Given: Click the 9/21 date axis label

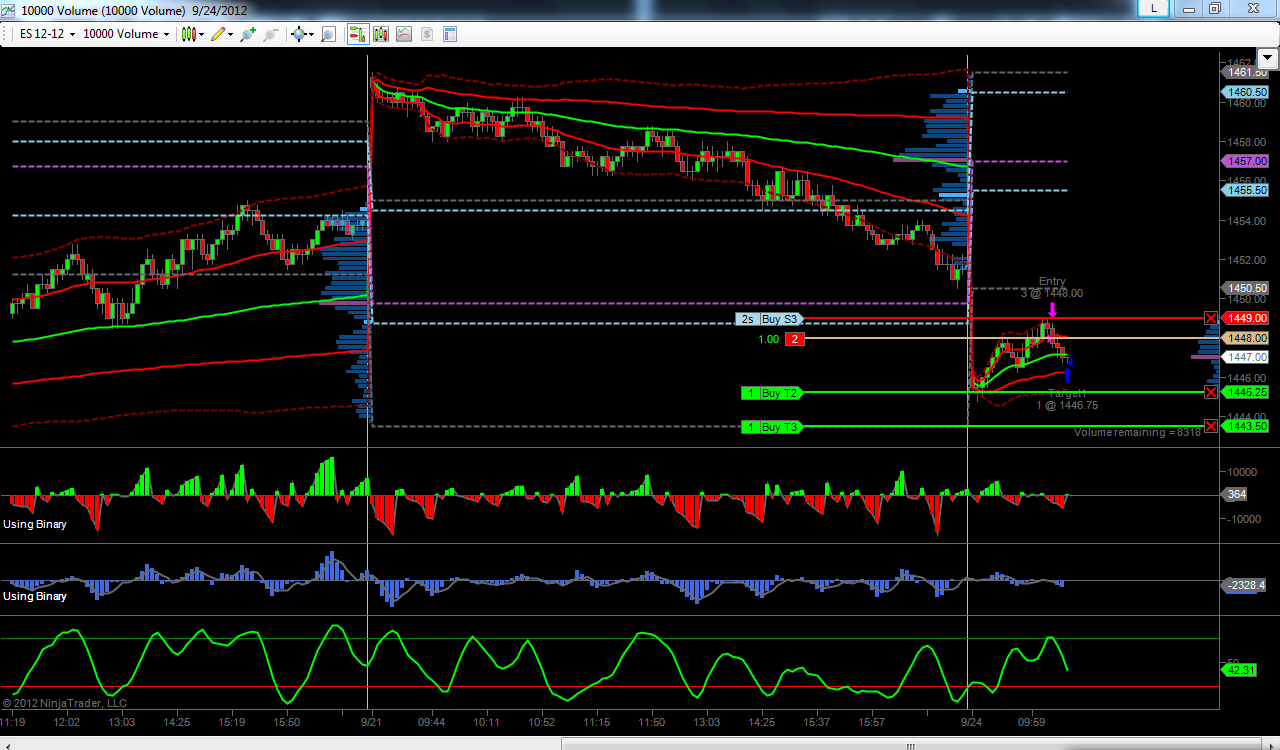Looking at the screenshot, I should [371, 721].
